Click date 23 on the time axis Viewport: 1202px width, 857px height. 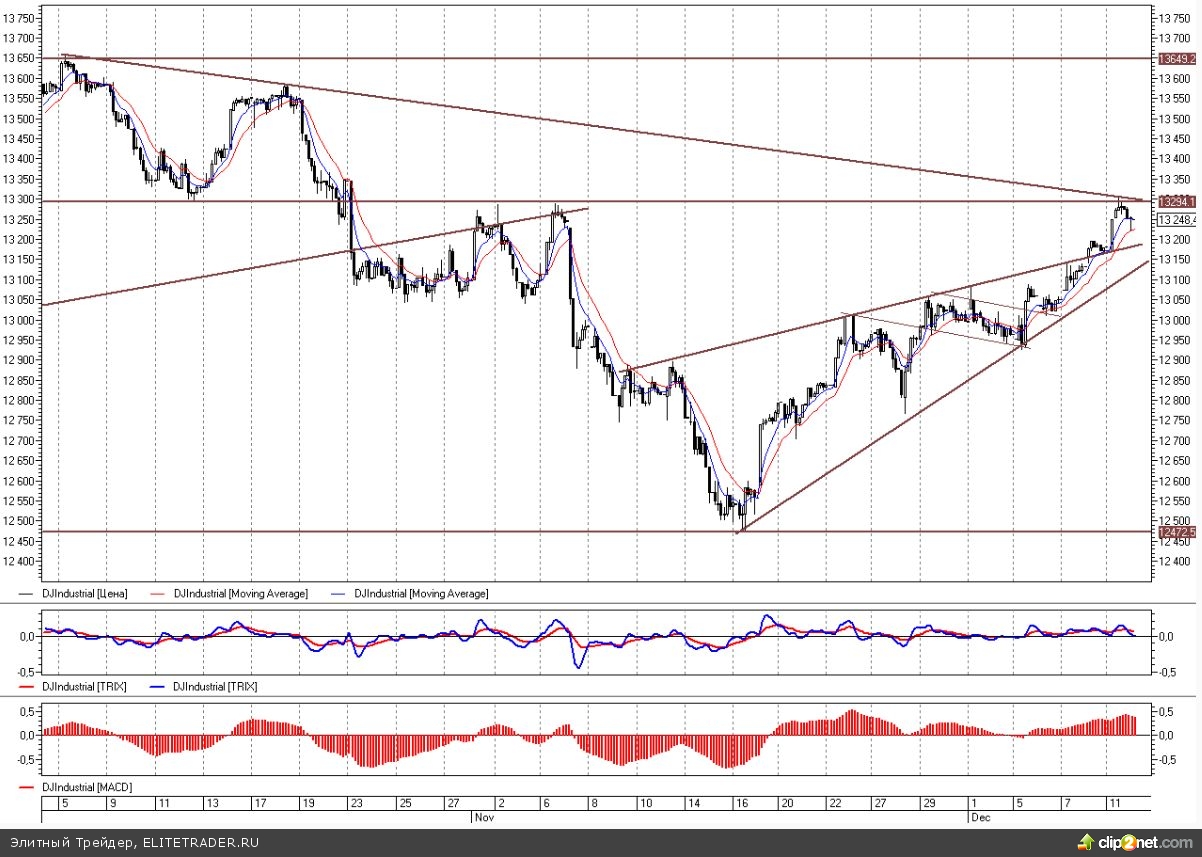tap(357, 803)
